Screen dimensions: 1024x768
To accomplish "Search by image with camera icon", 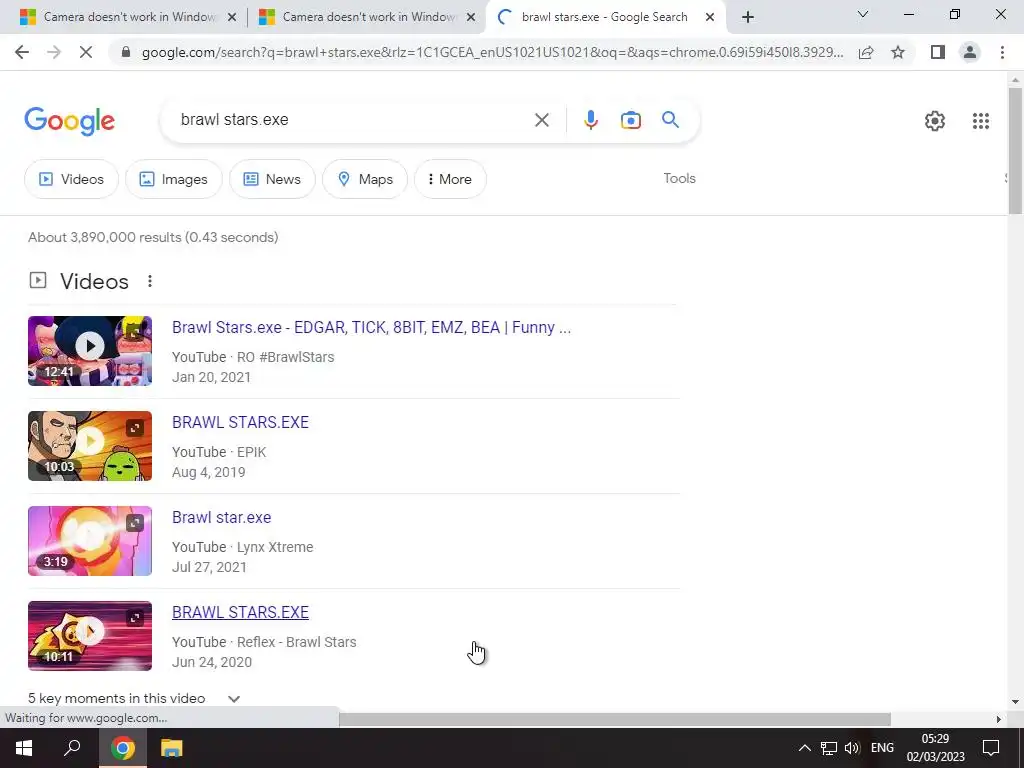I will 630,120.
